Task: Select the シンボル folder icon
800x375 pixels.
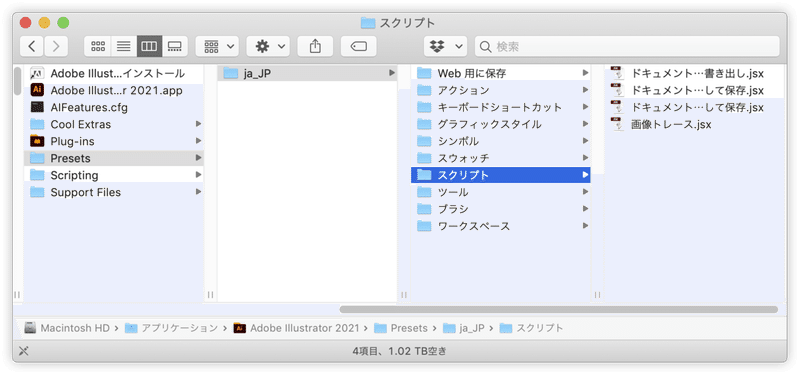Action: click(424, 141)
